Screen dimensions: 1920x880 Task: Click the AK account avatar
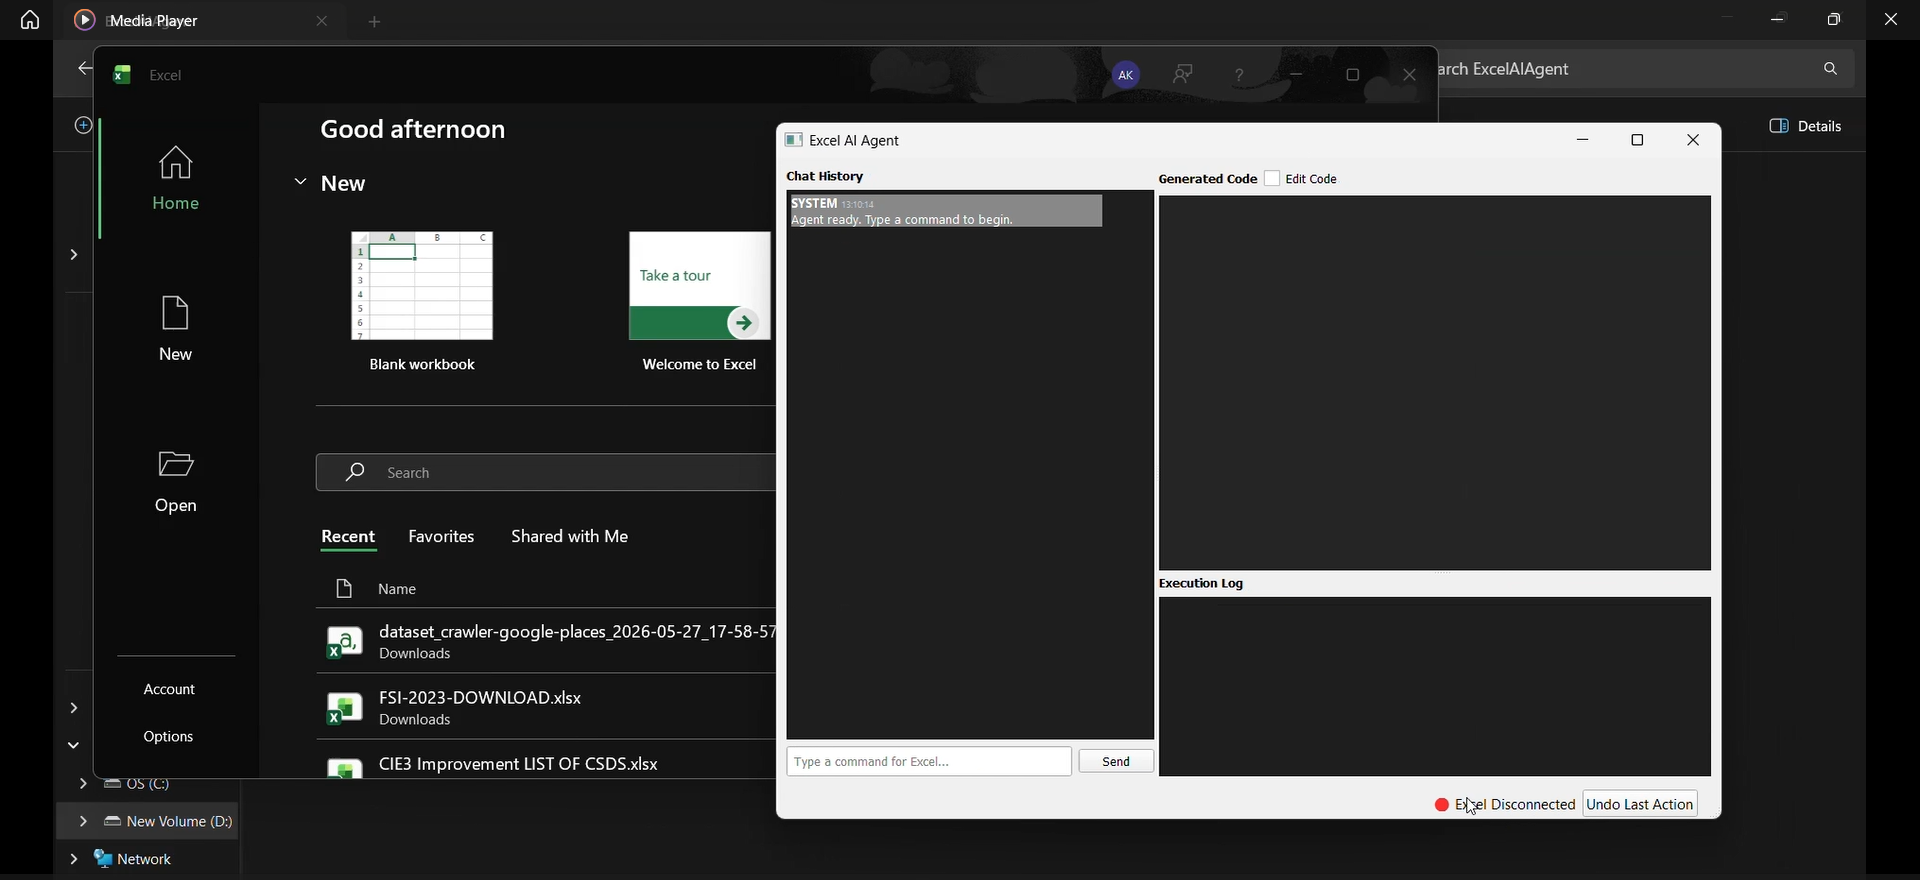[x=1126, y=75]
